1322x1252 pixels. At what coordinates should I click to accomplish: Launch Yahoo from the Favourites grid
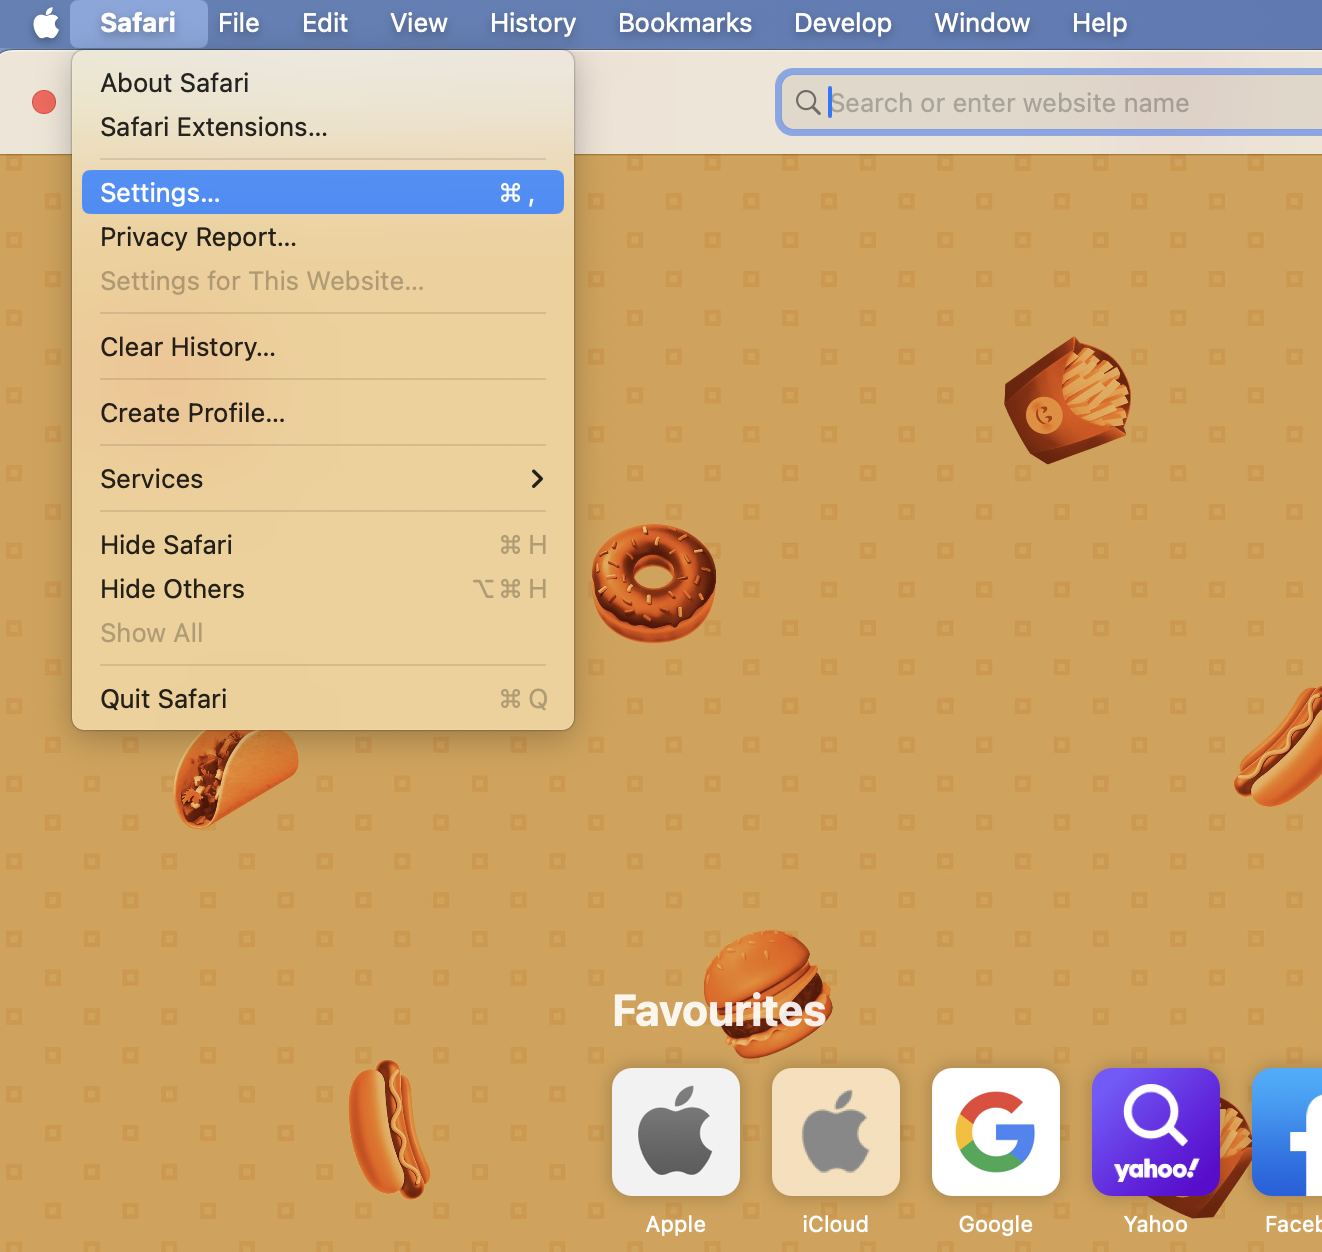(x=1155, y=1131)
